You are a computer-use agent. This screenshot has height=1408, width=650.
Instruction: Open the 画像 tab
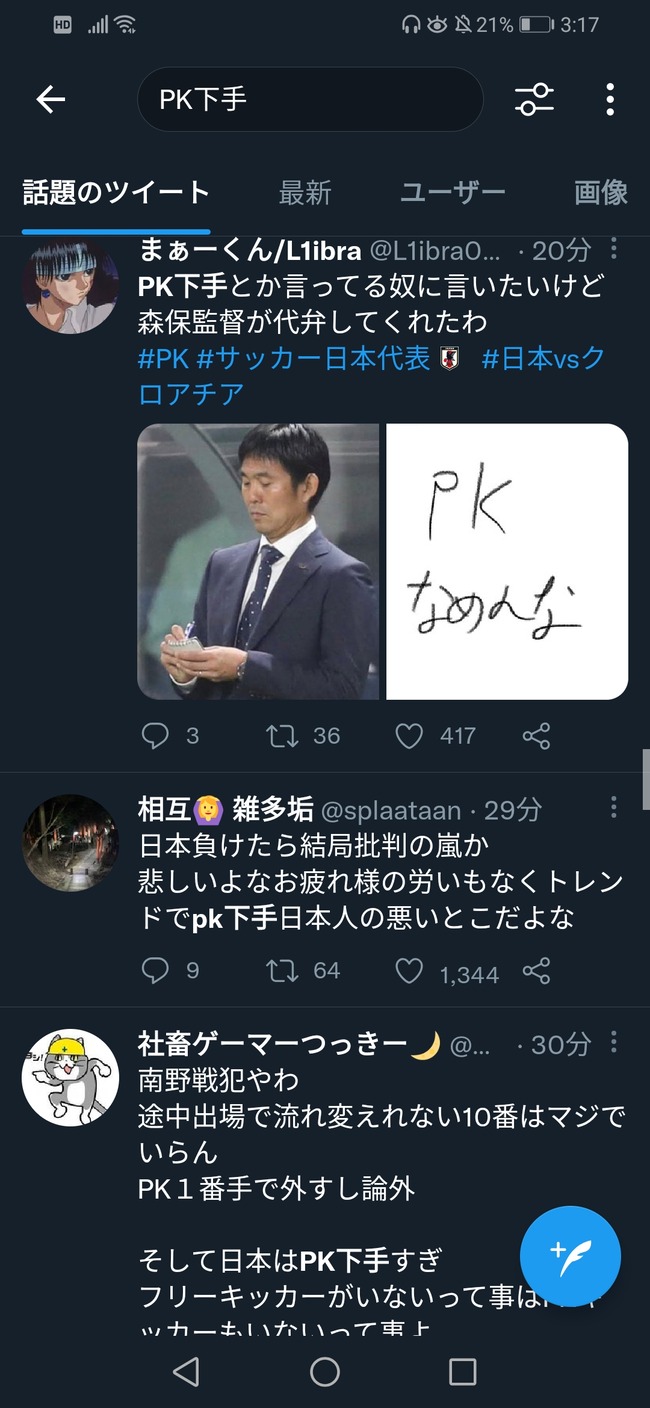(x=601, y=192)
